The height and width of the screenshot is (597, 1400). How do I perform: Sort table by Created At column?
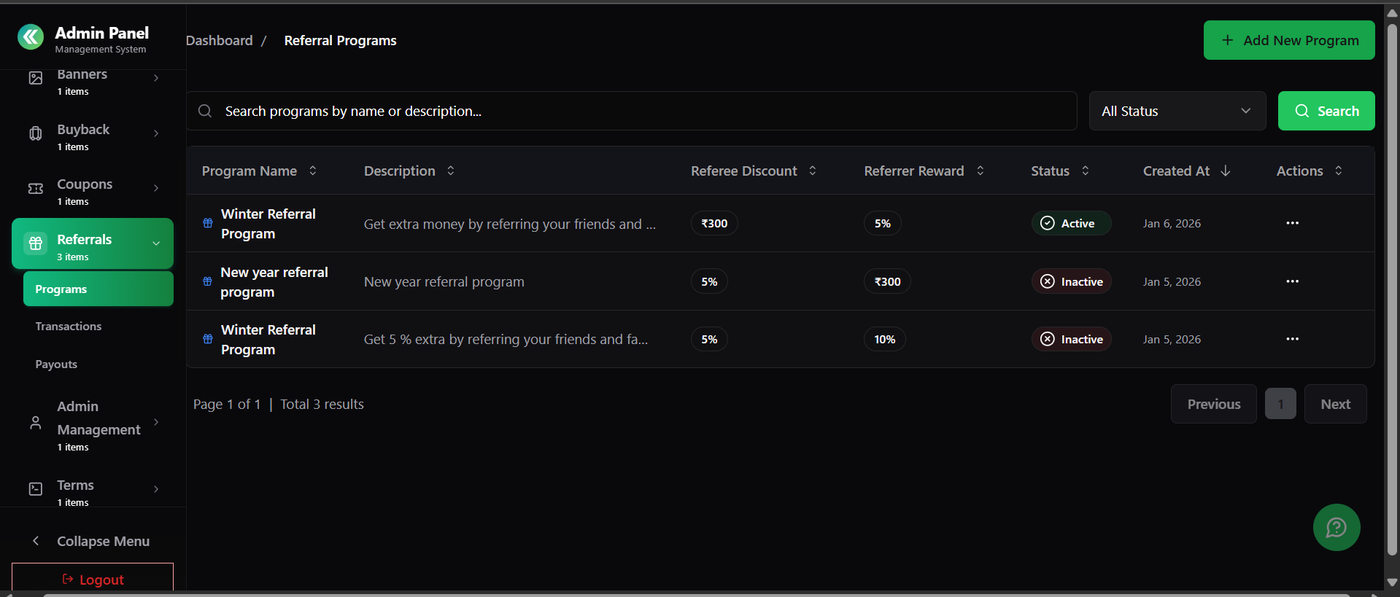click(1186, 171)
